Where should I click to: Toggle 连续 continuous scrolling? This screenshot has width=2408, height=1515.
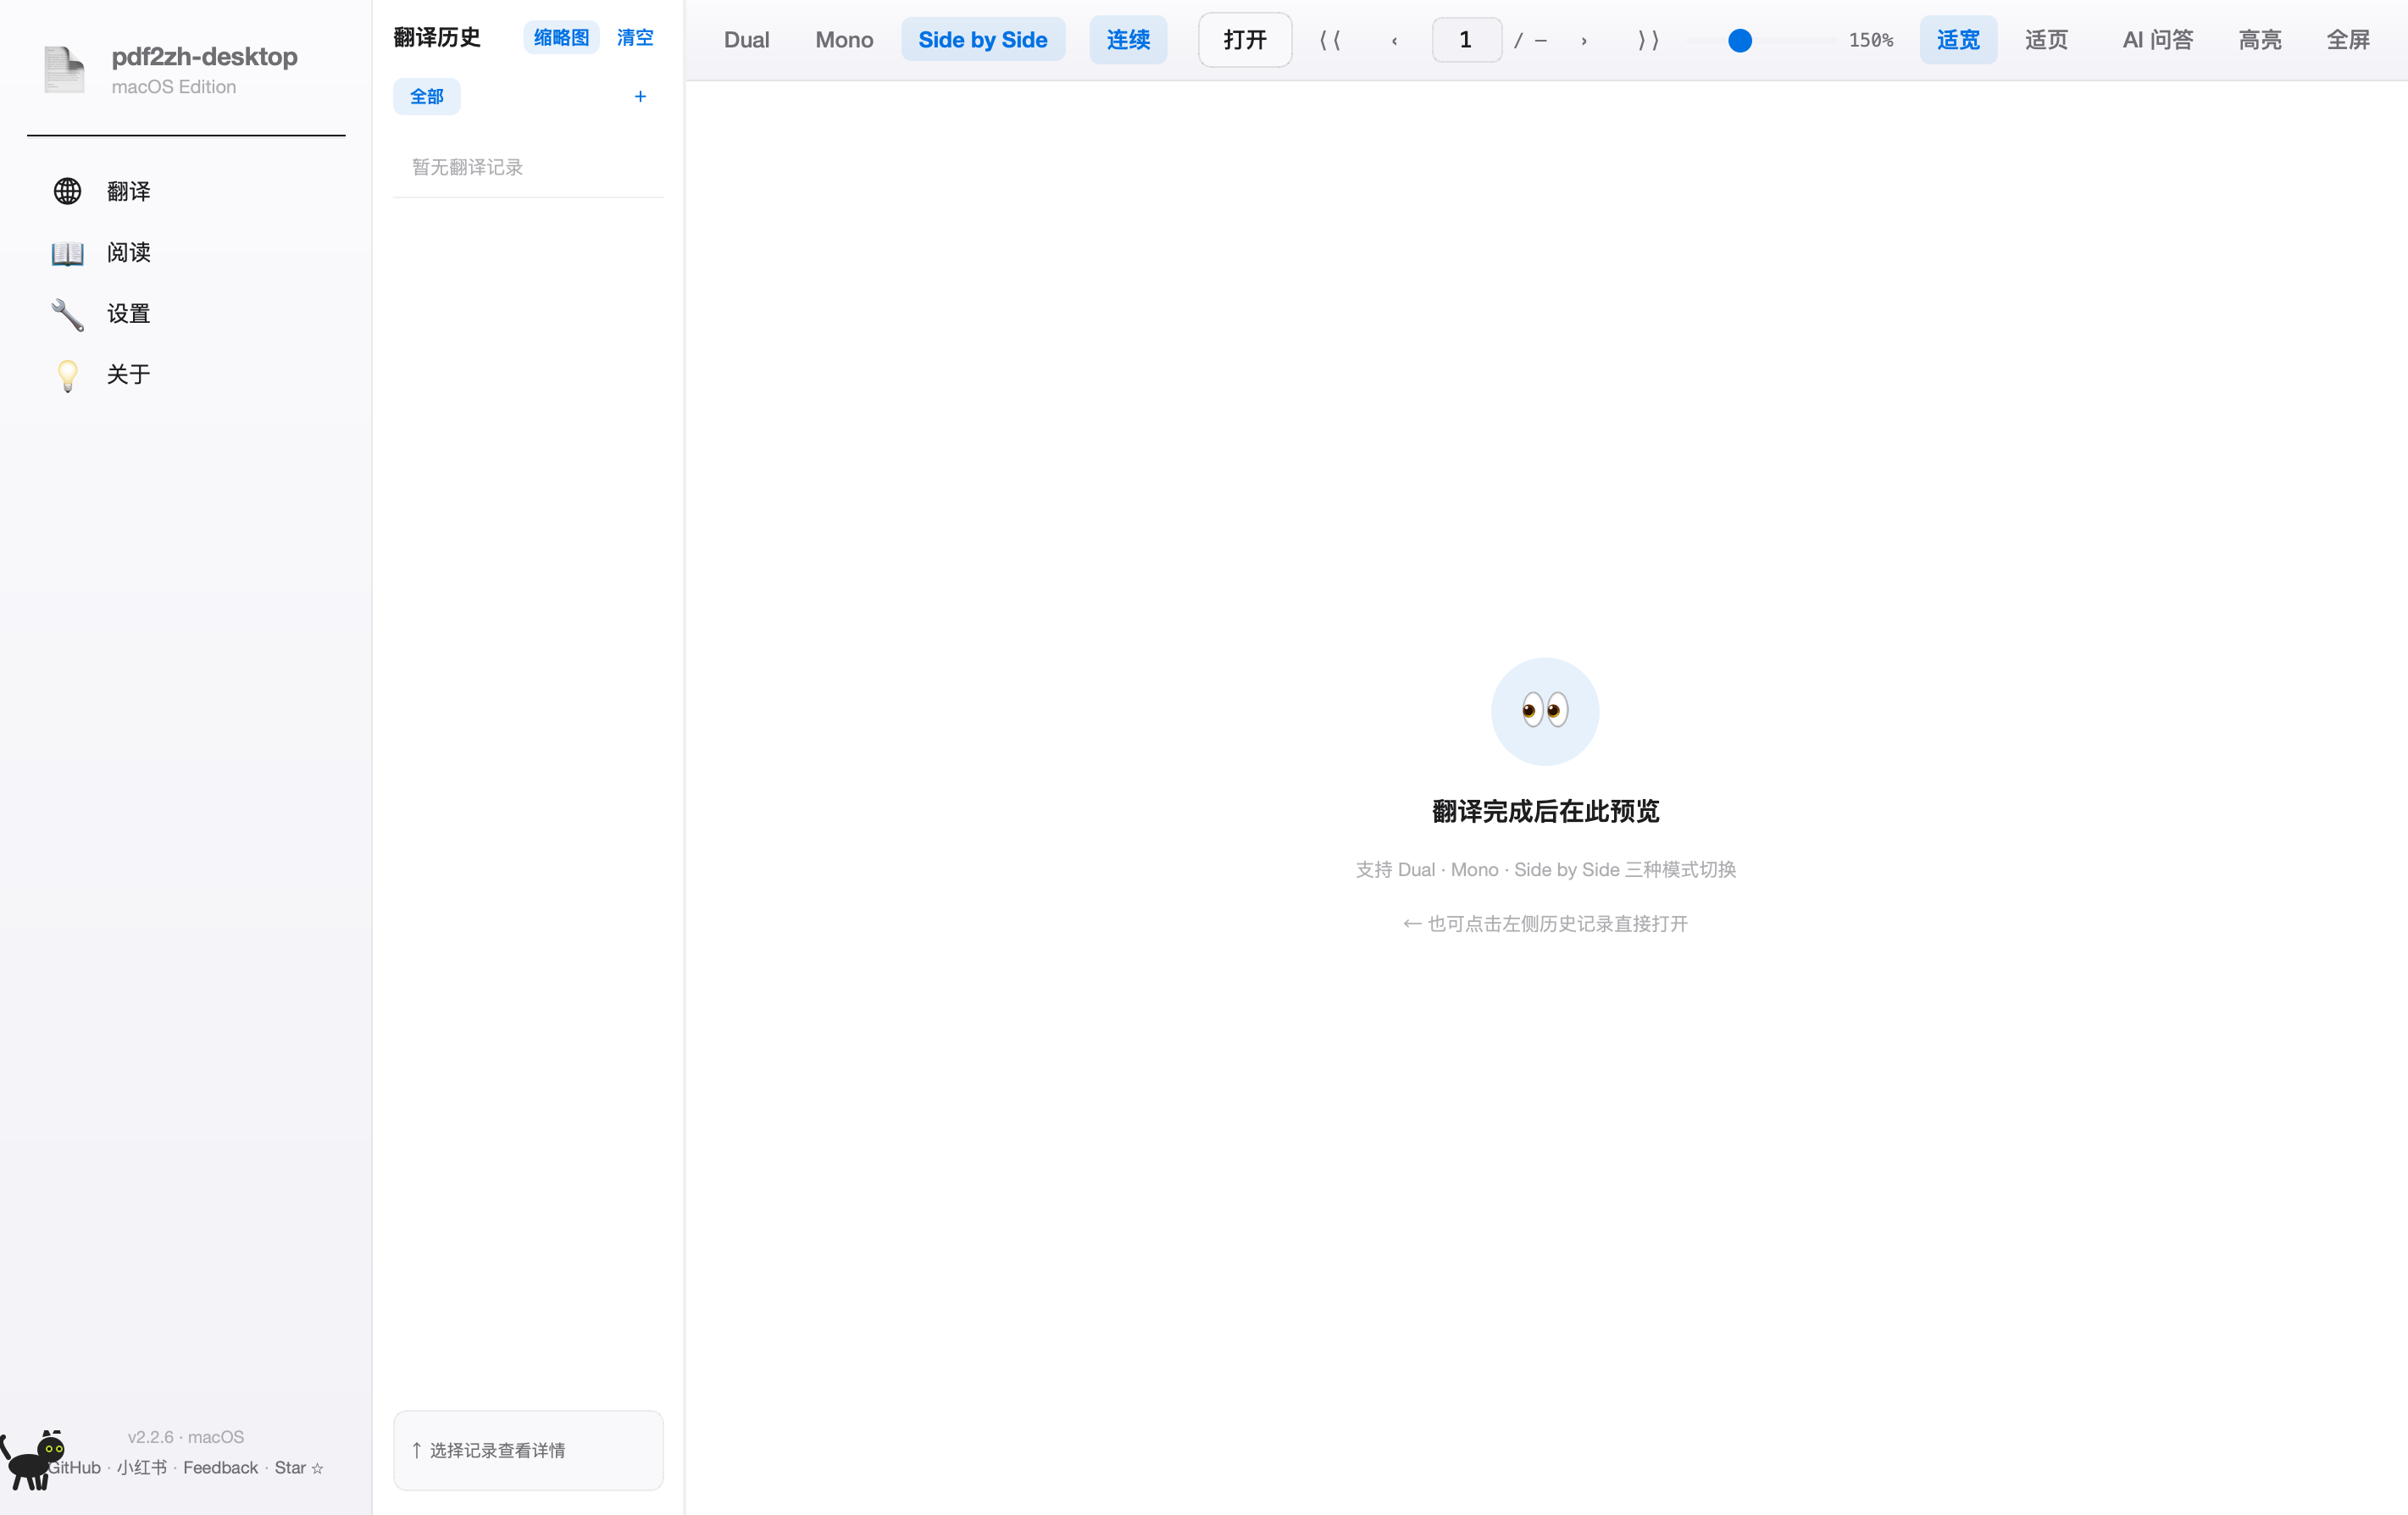pos(1128,40)
